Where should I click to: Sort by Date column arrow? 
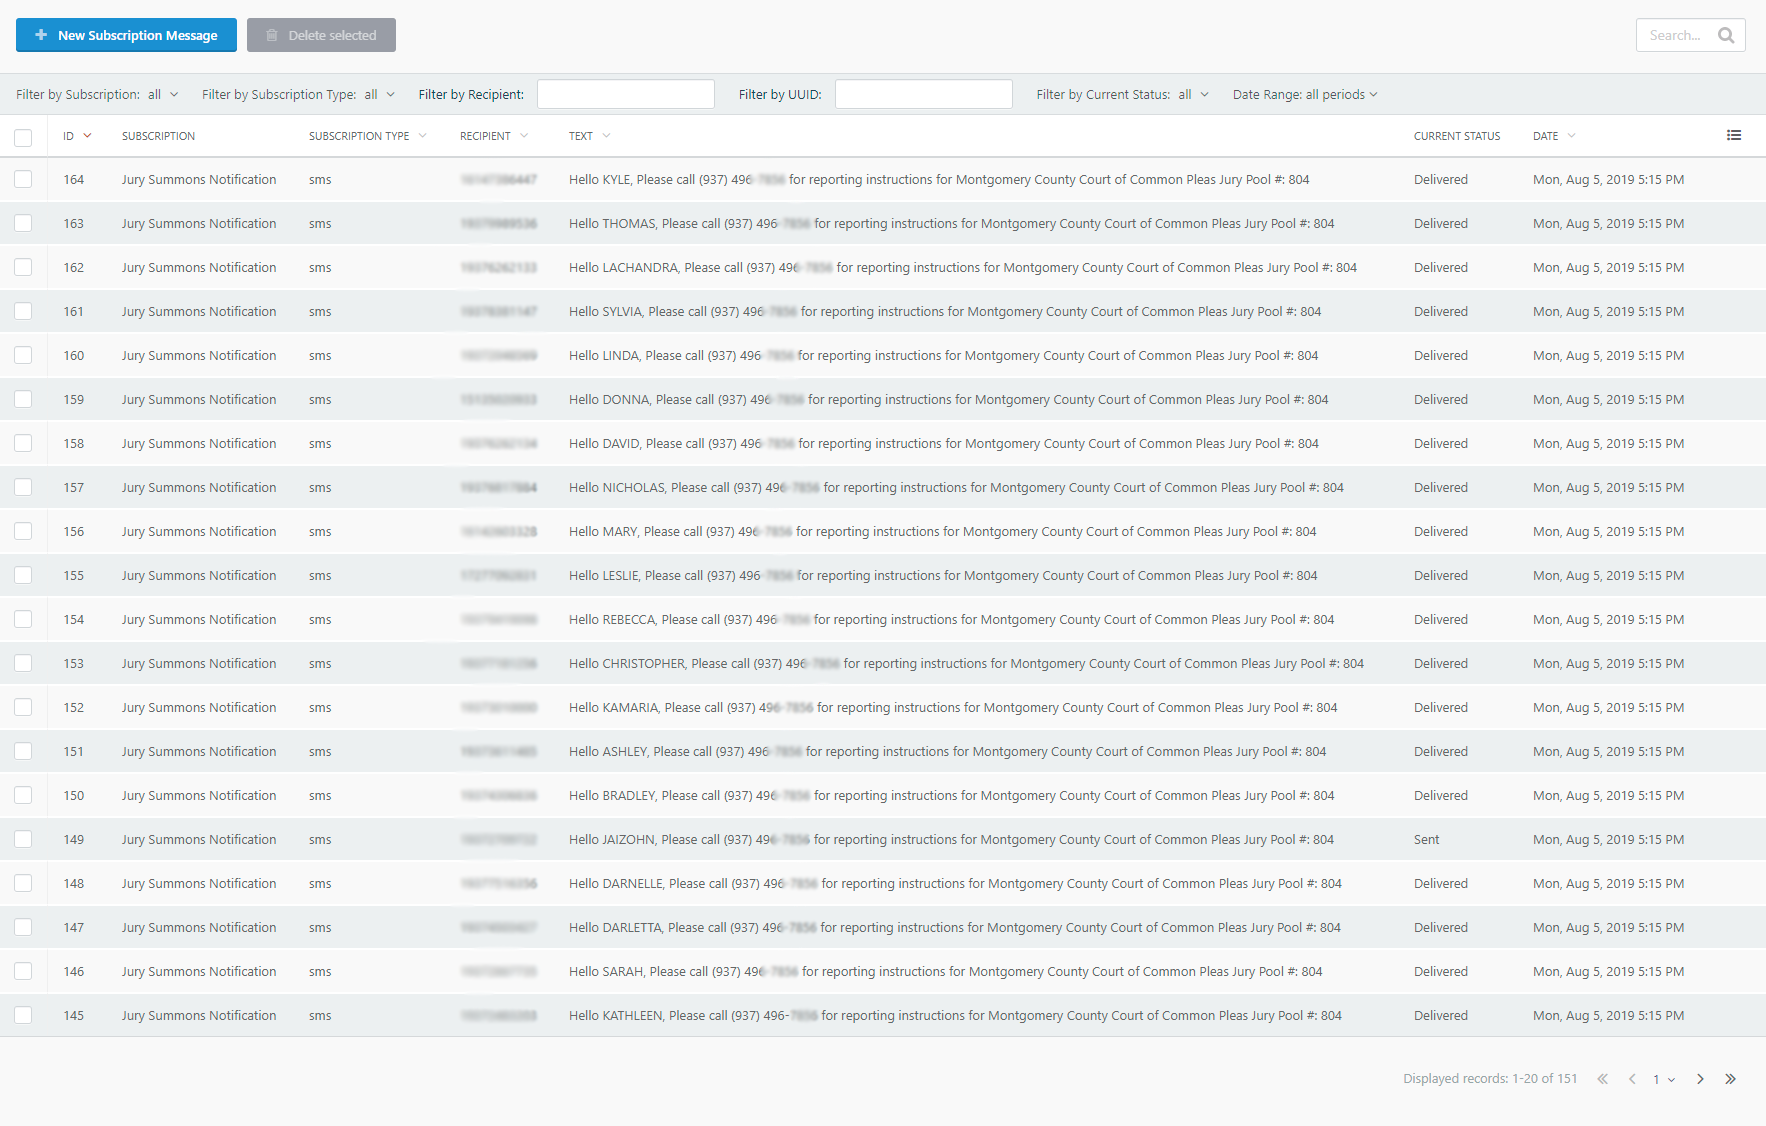click(x=1571, y=136)
